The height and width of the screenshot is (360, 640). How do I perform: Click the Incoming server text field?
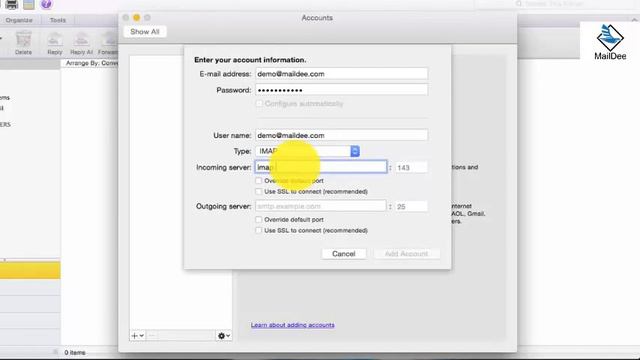tap(321, 167)
